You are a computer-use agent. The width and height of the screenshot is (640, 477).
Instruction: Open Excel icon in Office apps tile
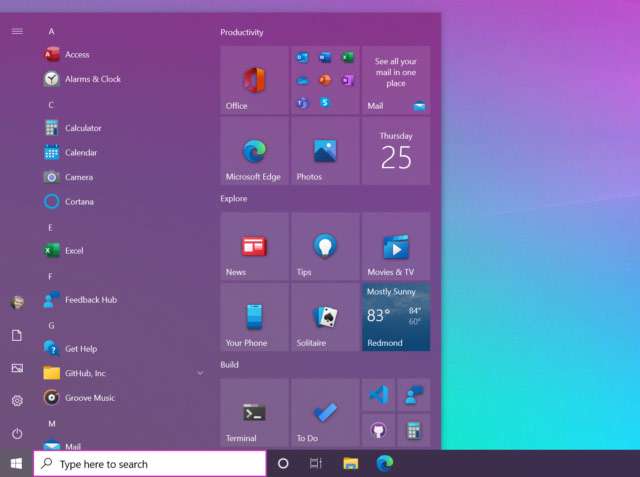click(x=347, y=58)
